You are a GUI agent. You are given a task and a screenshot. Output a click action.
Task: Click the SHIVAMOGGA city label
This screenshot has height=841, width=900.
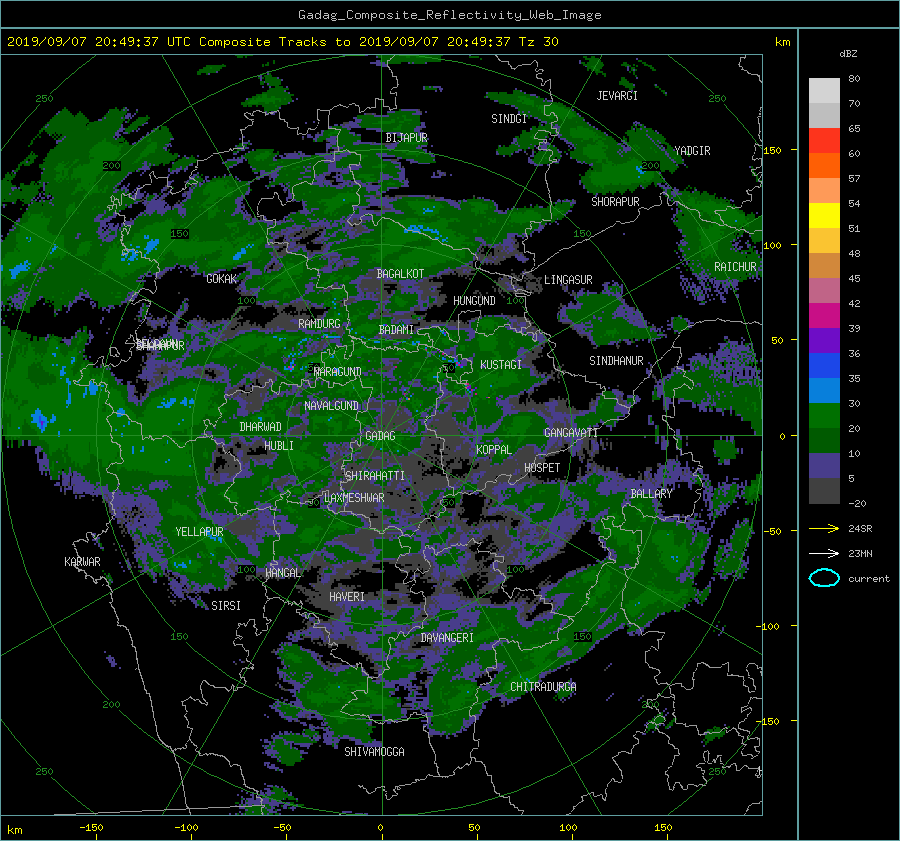(374, 752)
